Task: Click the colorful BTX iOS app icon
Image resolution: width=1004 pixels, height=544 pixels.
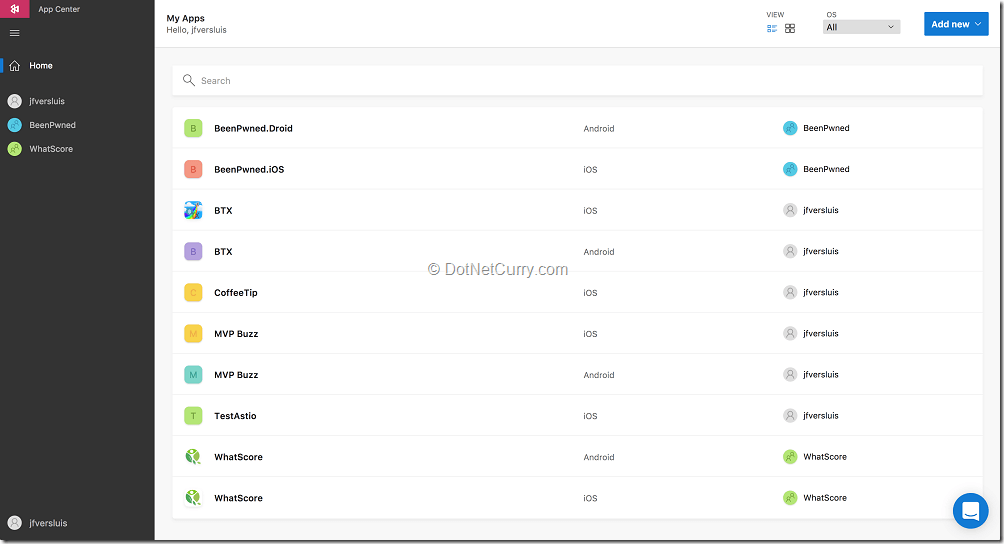Action: [x=193, y=210]
